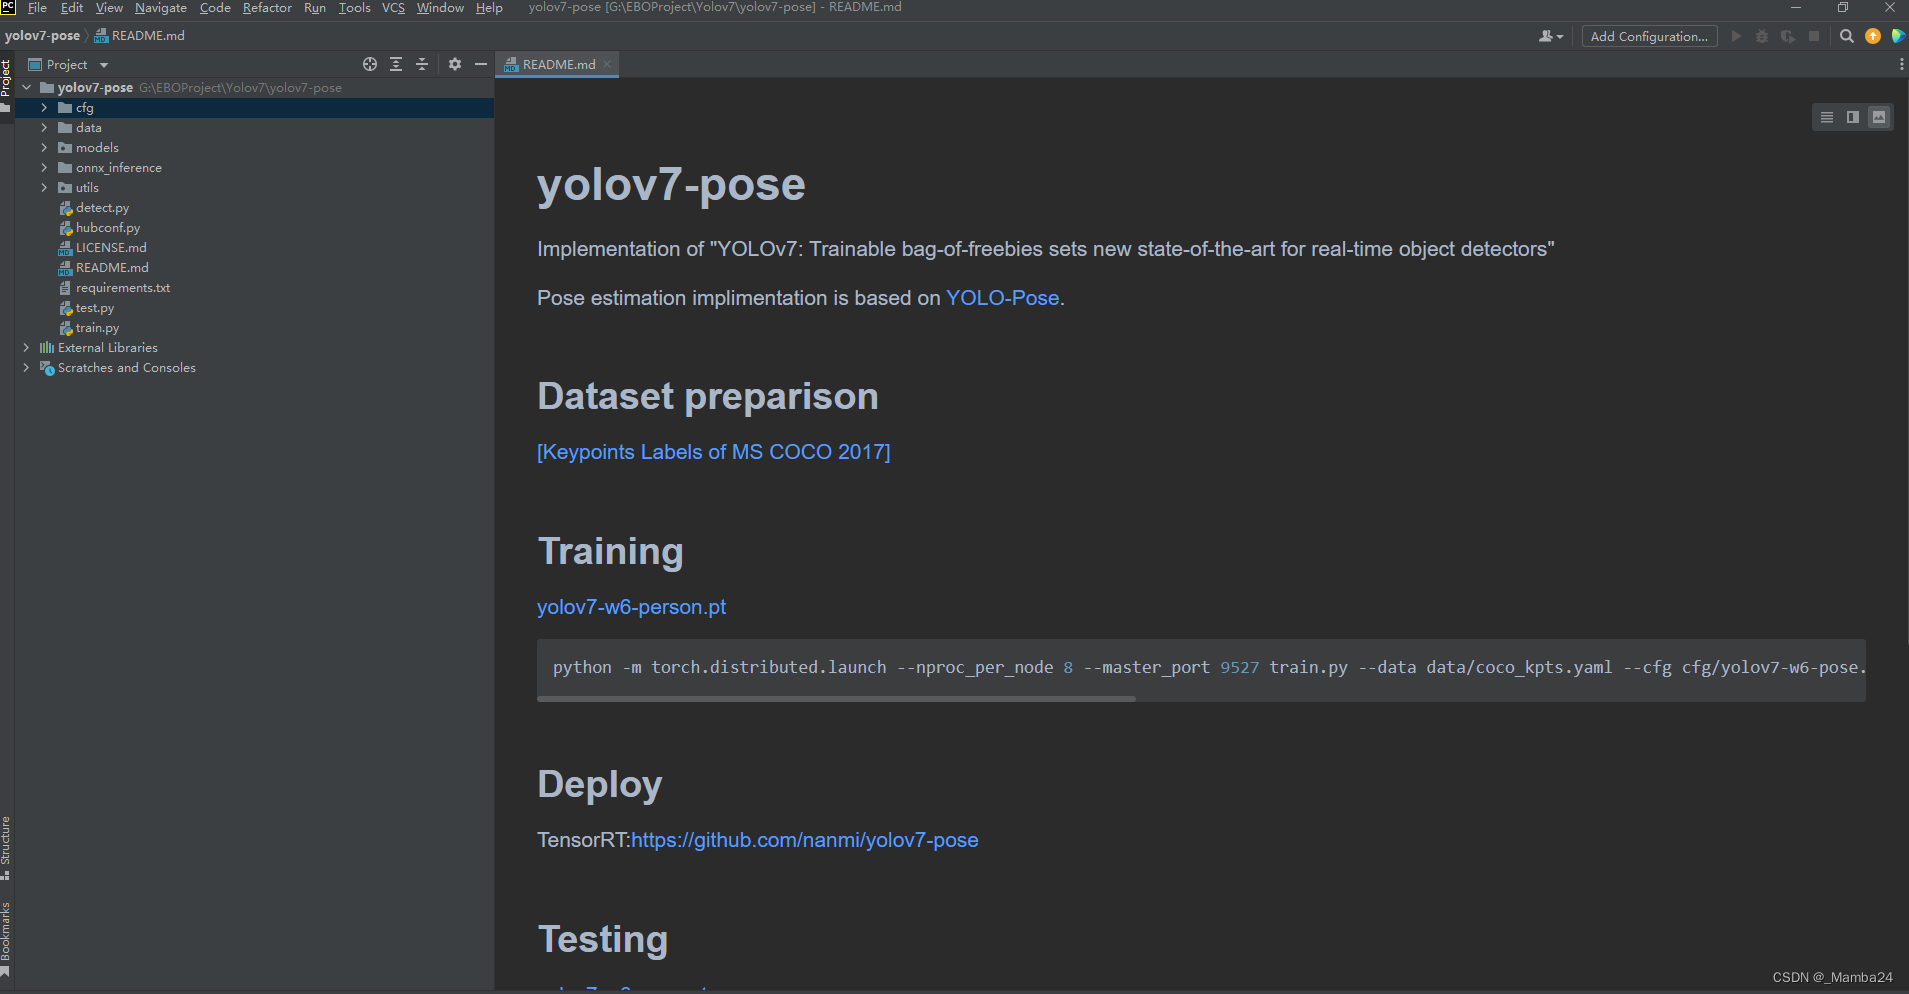Switch markdown view to Editor only
Image resolution: width=1909 pixels, height=994 pixels.
tap(1827, 117)
